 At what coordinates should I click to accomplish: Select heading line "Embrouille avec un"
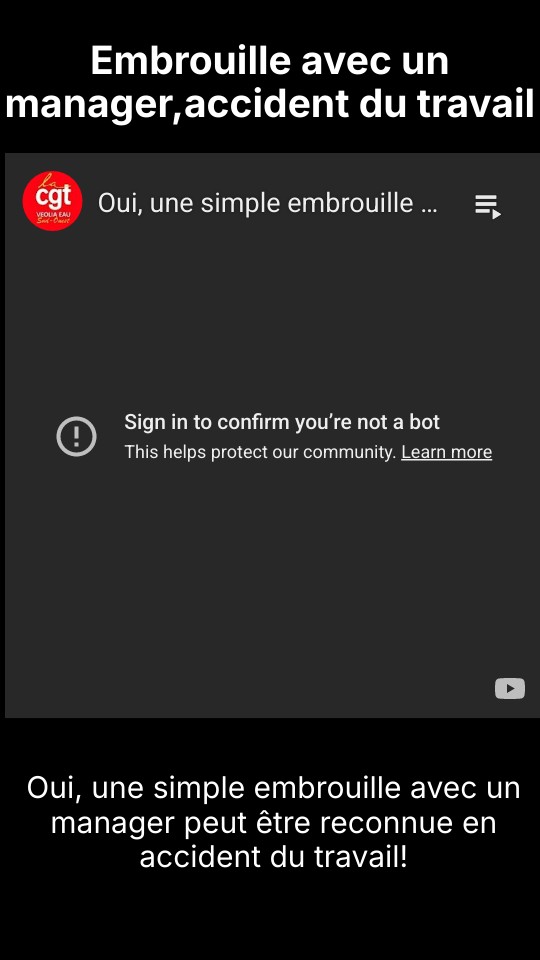coord(270,61)
